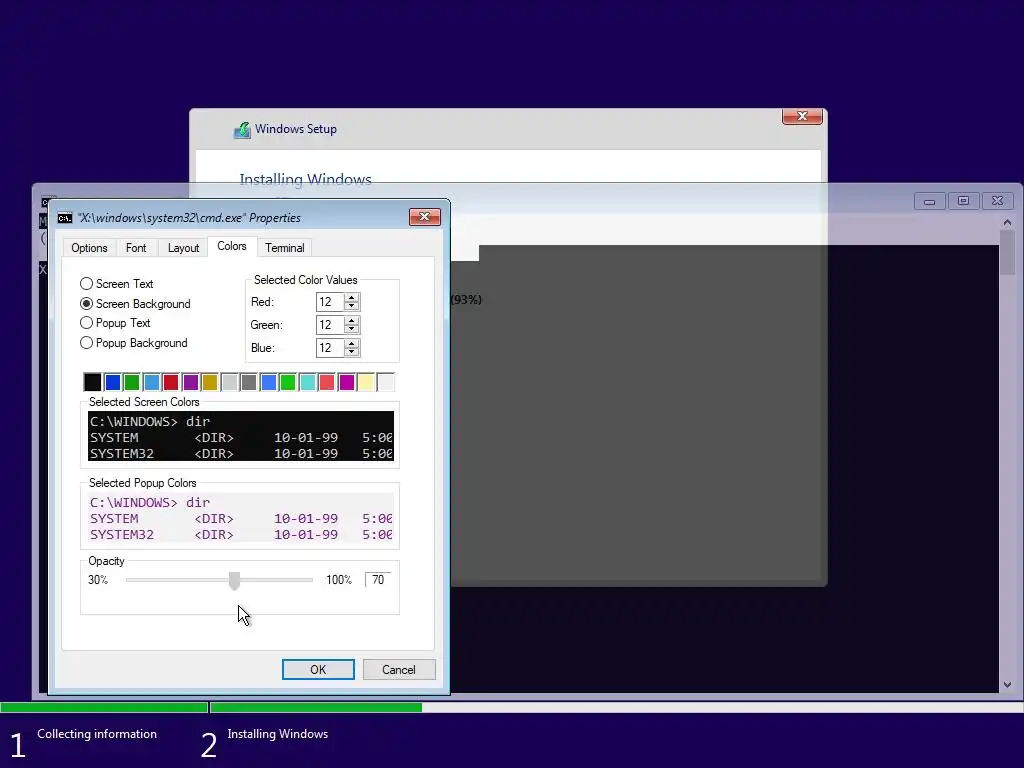
Task: Confirm properties with the OK button
Action: [318, 669]
